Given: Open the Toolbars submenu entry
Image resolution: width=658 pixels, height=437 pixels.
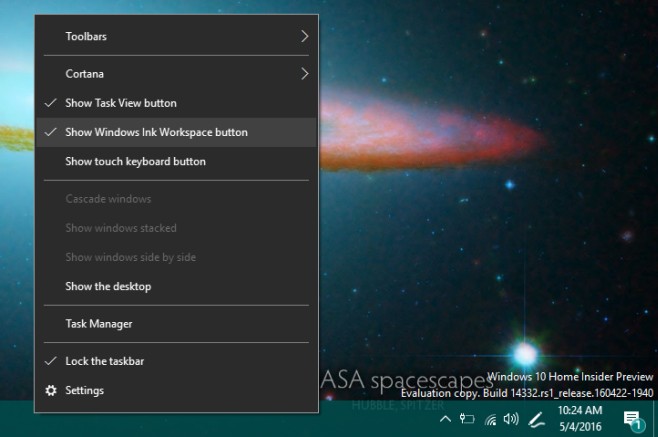Looking at the screenshot, I should (x=176, y=37).
